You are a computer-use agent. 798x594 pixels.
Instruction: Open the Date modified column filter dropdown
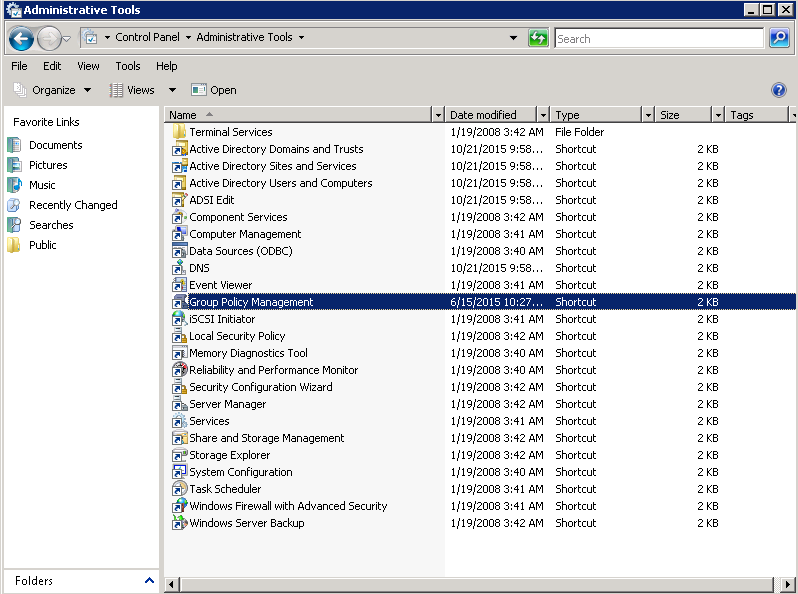[543, 115]
